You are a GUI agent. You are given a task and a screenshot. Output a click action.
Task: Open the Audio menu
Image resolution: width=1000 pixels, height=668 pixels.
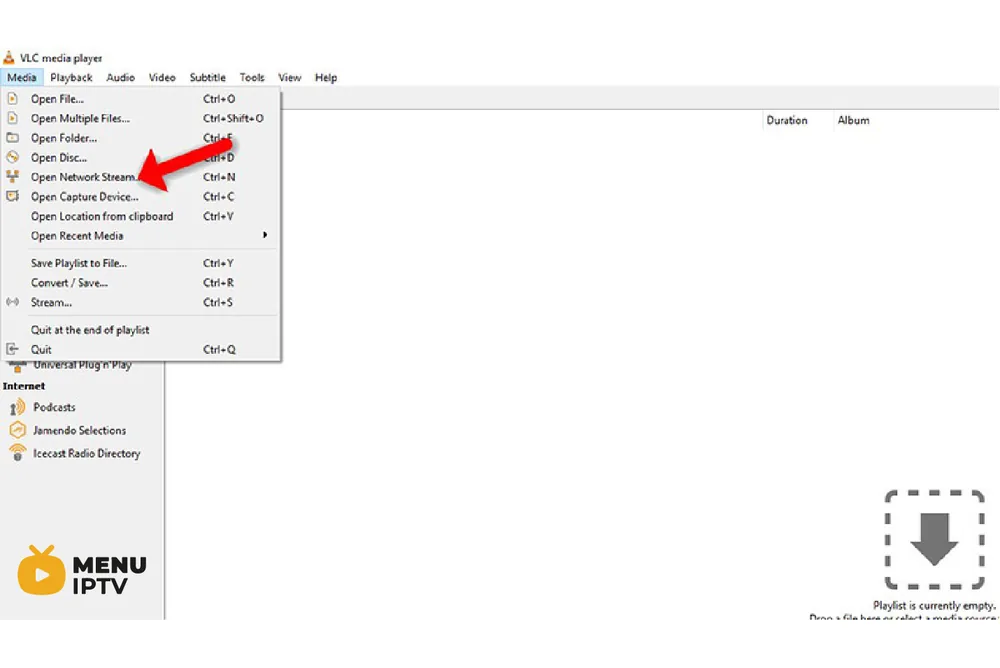pos(121,77)
